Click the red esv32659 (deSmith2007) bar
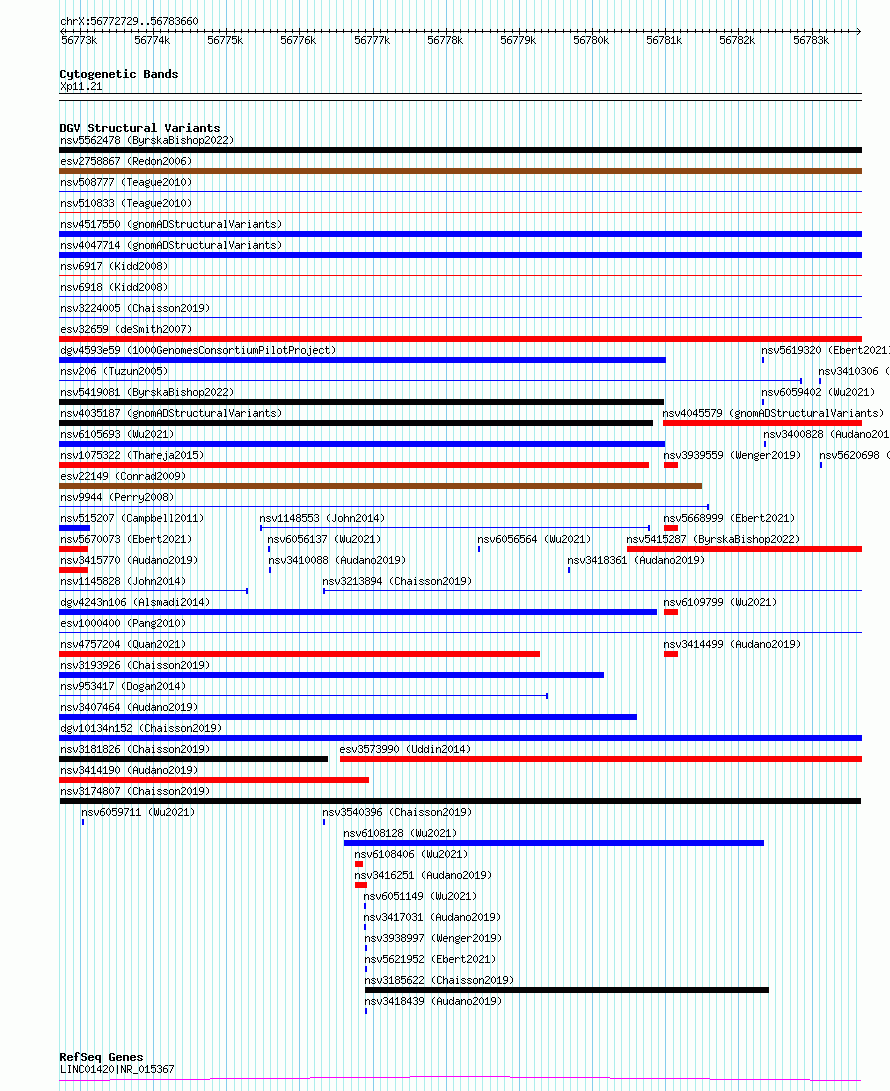Viewport: 890px width, 1091px height. point(461,339)
